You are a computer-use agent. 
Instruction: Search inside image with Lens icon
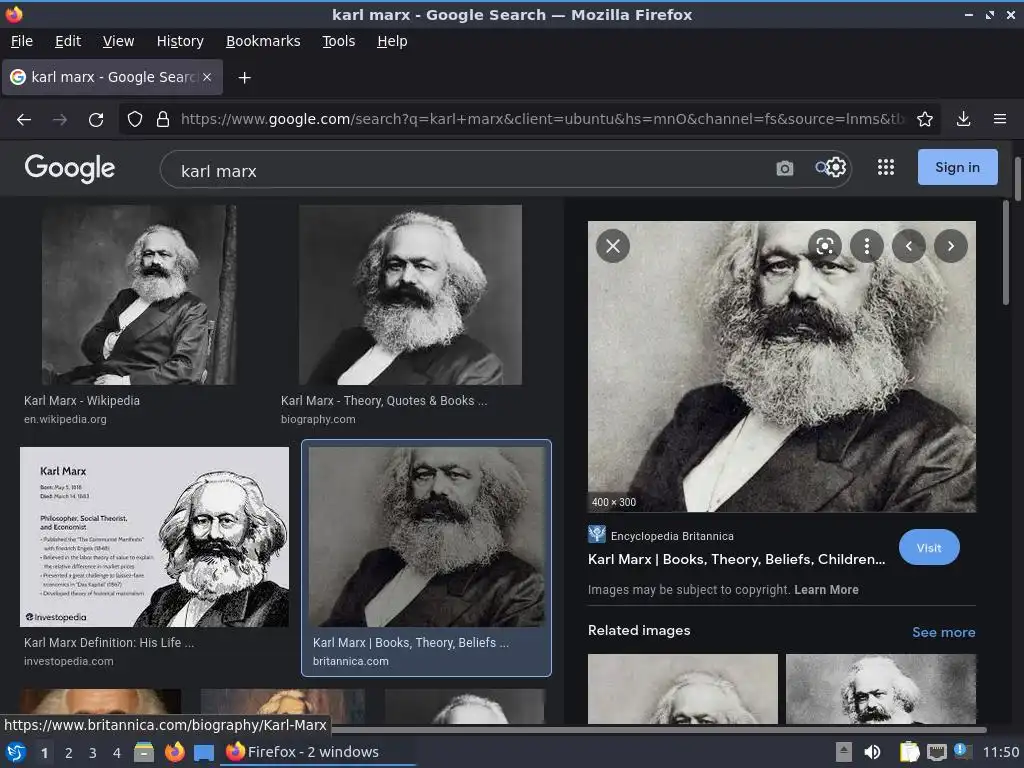pos(825,246)
